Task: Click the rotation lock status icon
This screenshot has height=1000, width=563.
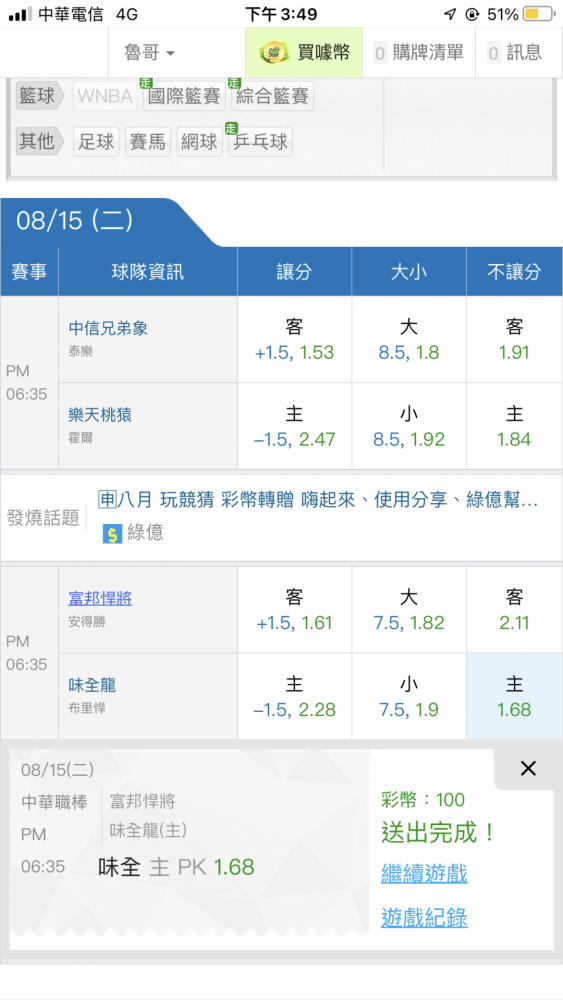Action: pyautogui.click(x=472, y=14)
